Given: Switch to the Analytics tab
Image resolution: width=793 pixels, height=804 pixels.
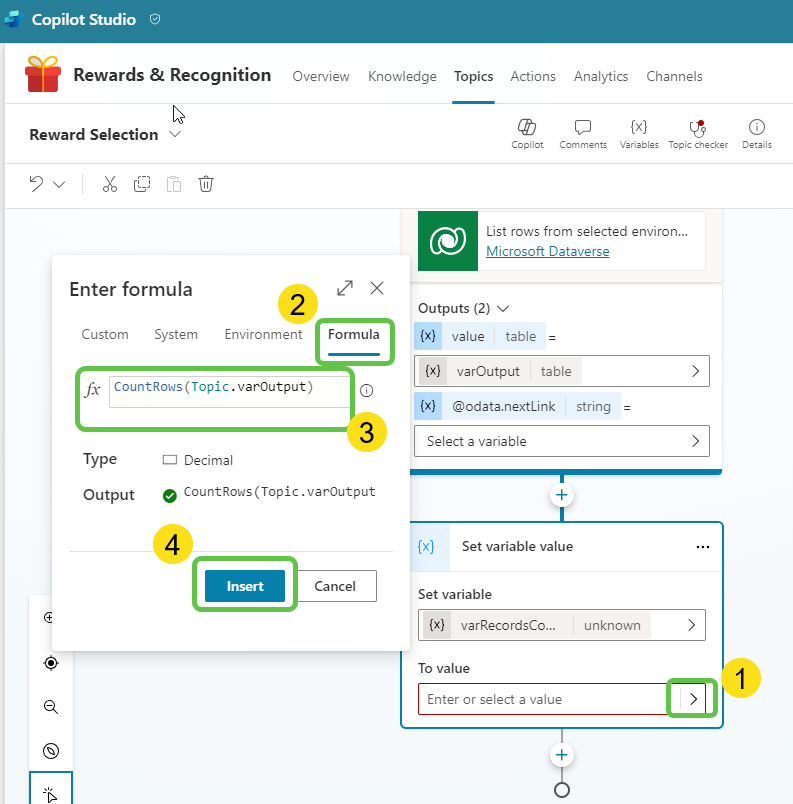Looking at the screenshot, I should [x=601, y=76].
